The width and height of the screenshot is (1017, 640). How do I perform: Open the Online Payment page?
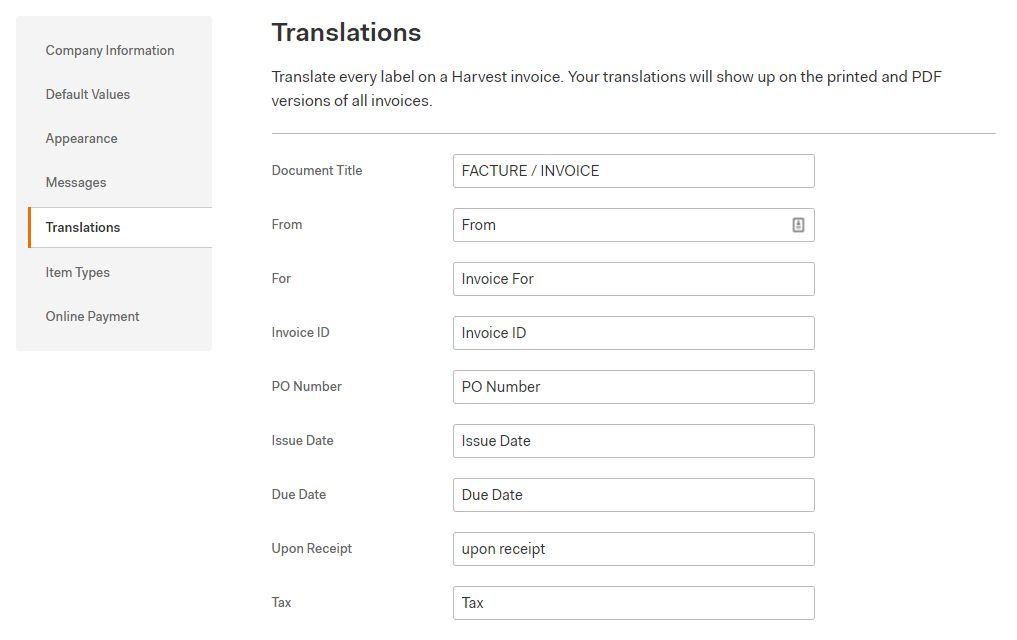click(92, 316)
